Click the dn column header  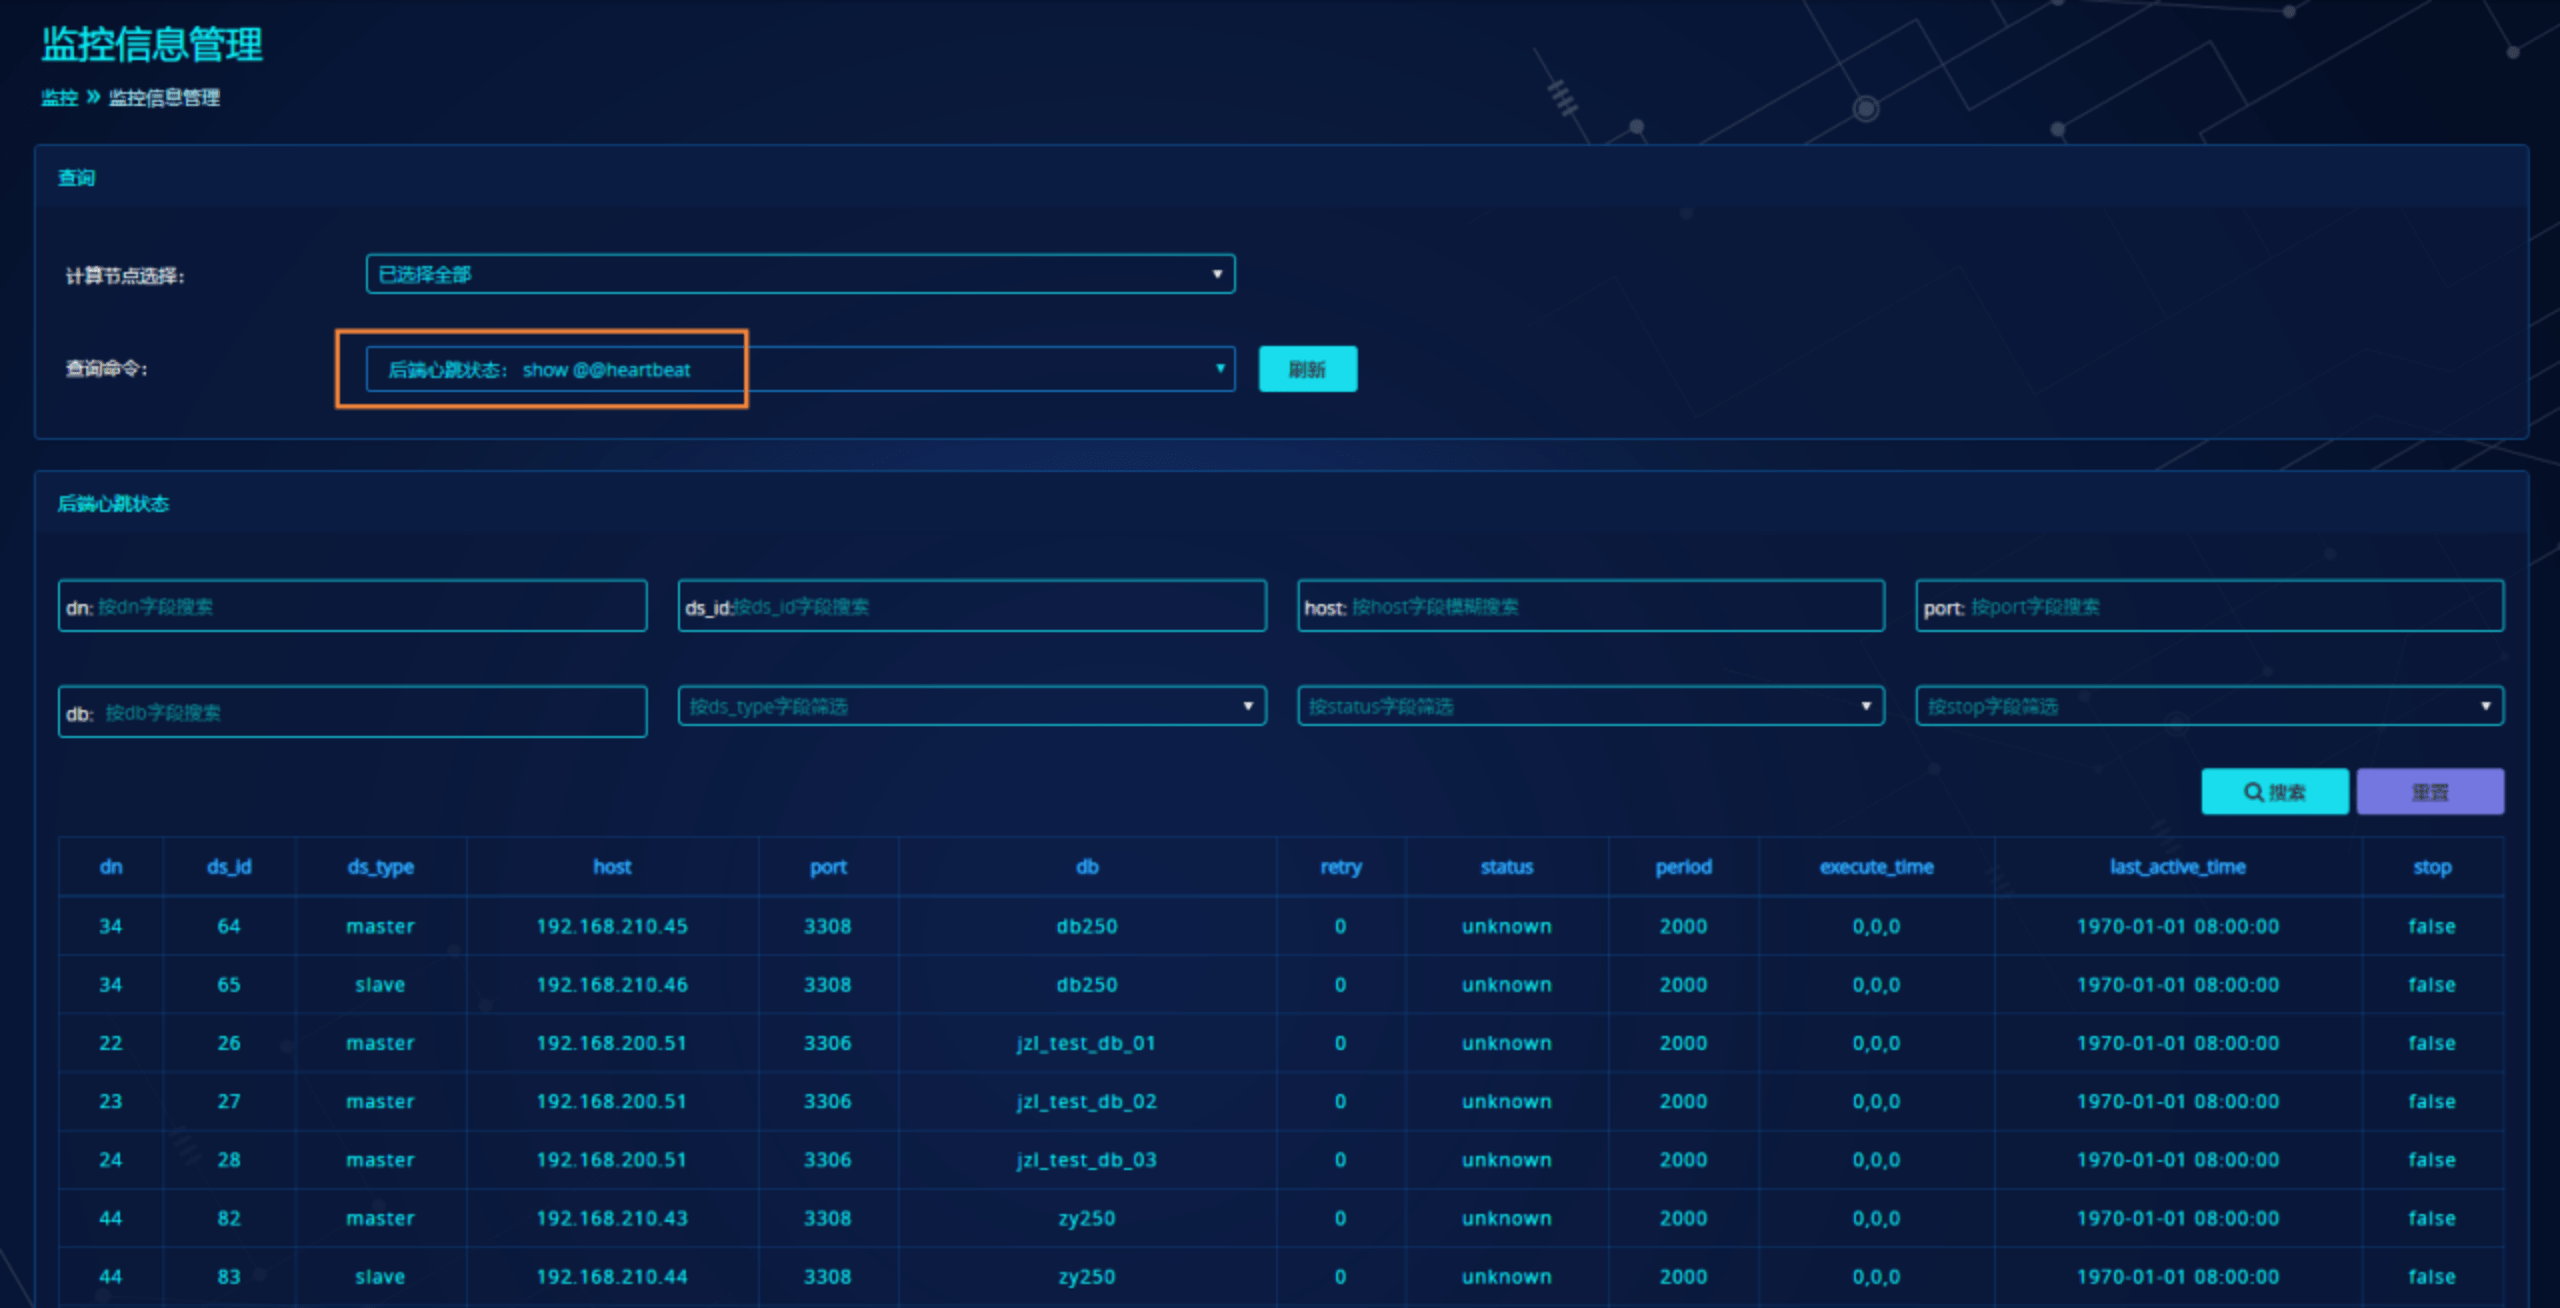110,867
